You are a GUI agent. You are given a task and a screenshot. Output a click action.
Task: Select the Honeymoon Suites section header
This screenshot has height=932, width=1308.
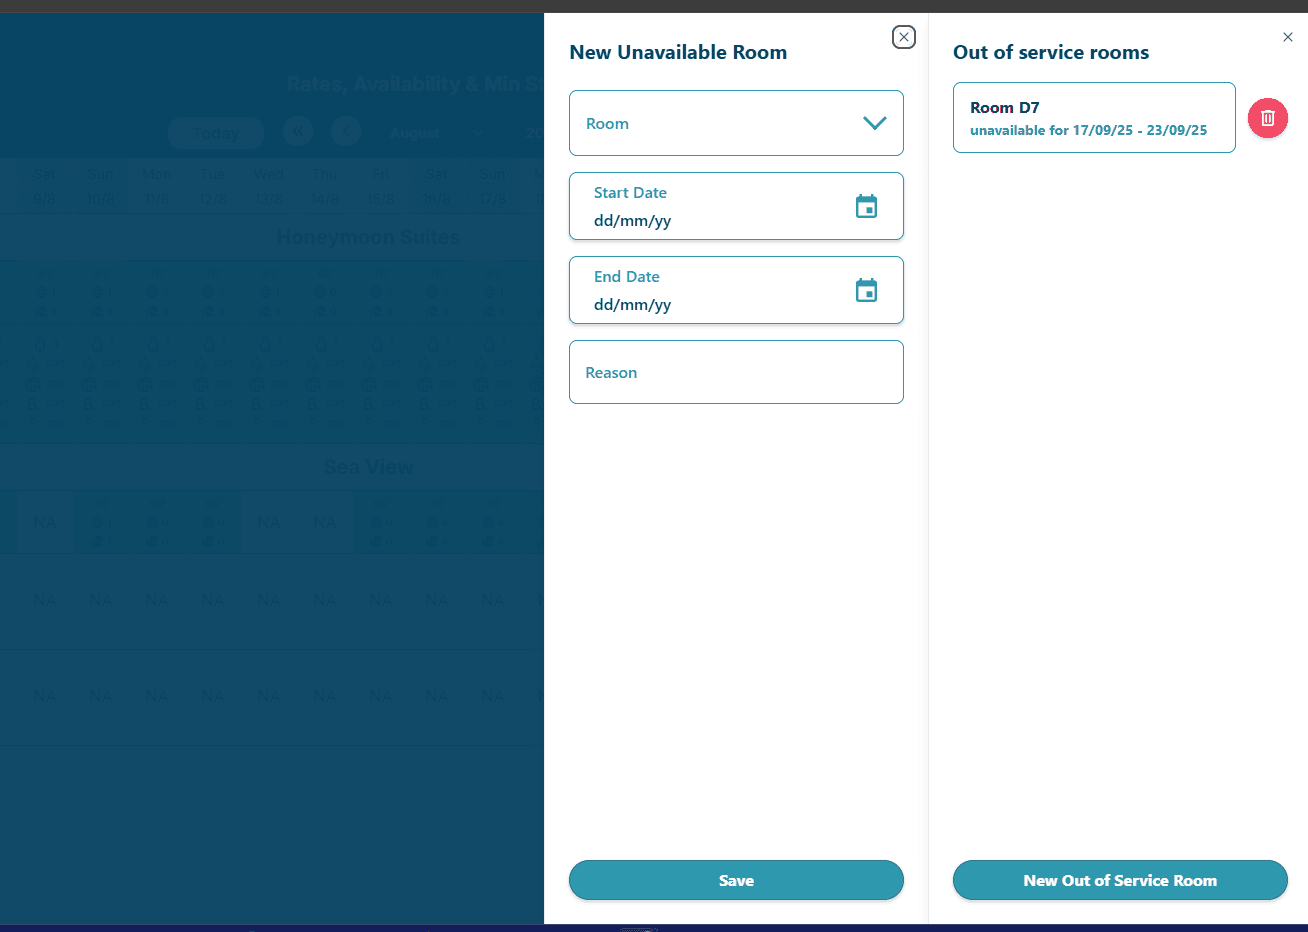[x=368, y=238]
